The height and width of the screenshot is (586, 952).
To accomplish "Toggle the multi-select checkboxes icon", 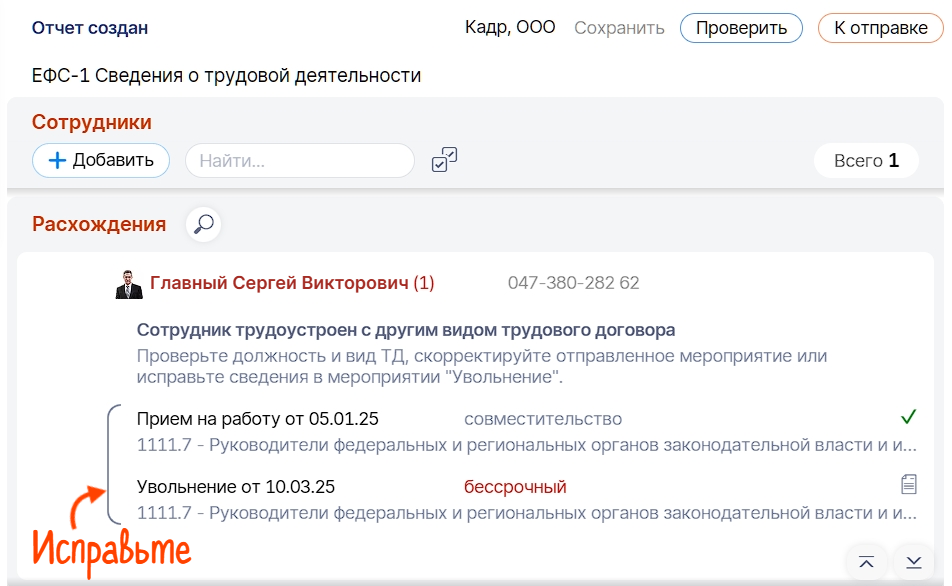I will (x=444, y=160).
